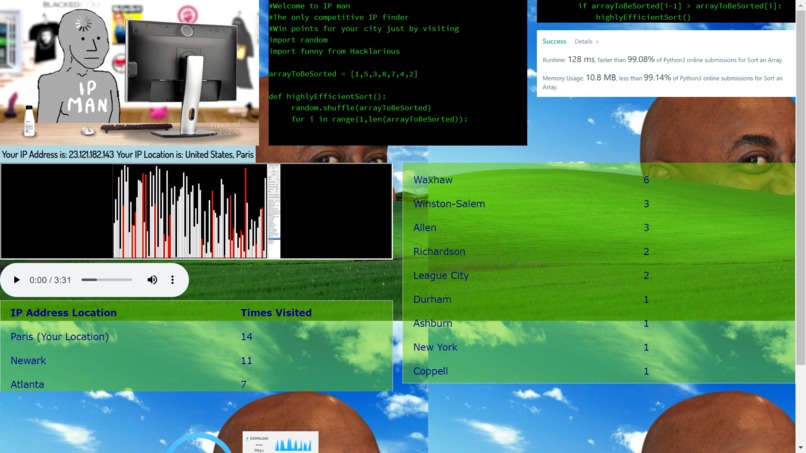This screenshot has height=453, width=806.
Task: Open the Details tab in results panel
Action: [x=586, y=42]
